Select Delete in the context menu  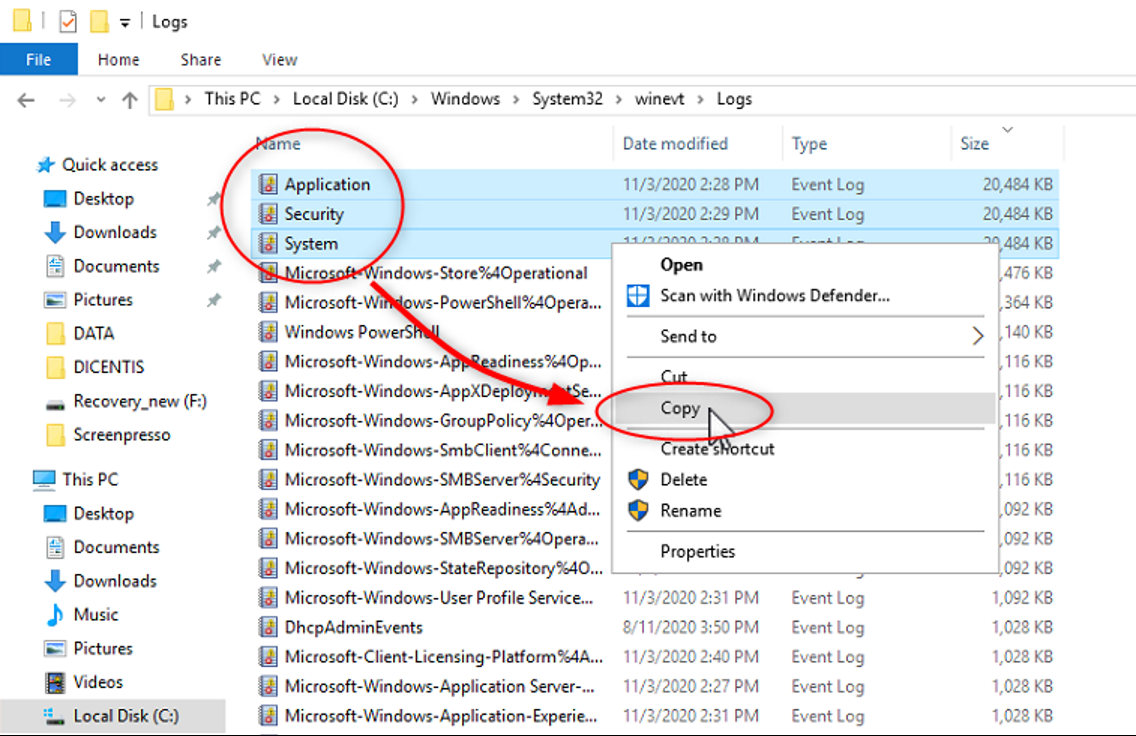click(x=683, y=480)
